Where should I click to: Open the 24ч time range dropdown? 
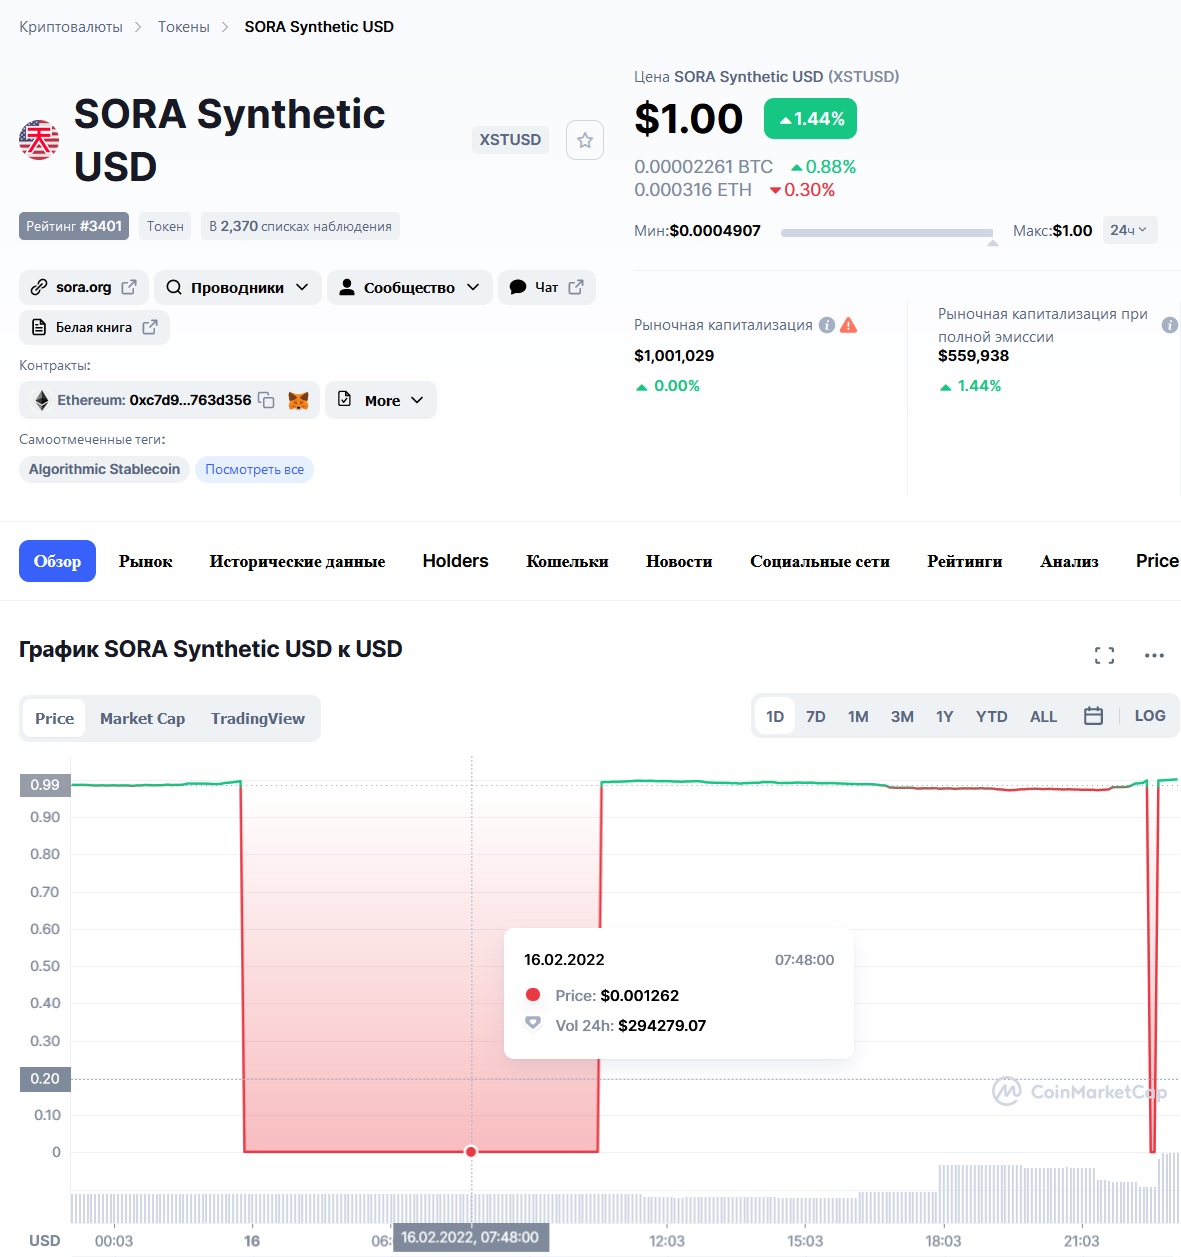tap(1130, 230)
